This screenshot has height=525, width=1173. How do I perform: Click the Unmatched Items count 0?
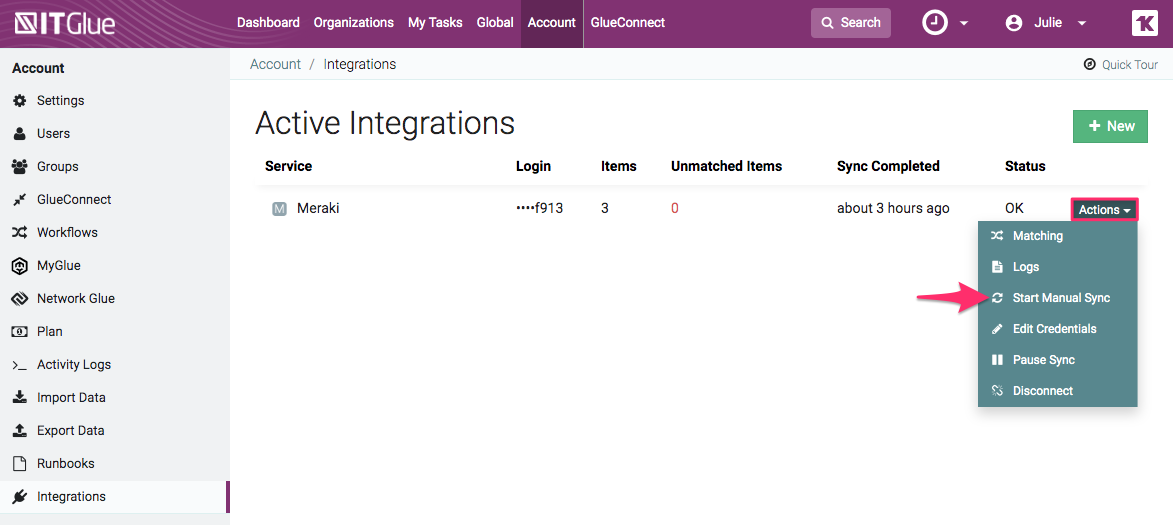[675, 209]
